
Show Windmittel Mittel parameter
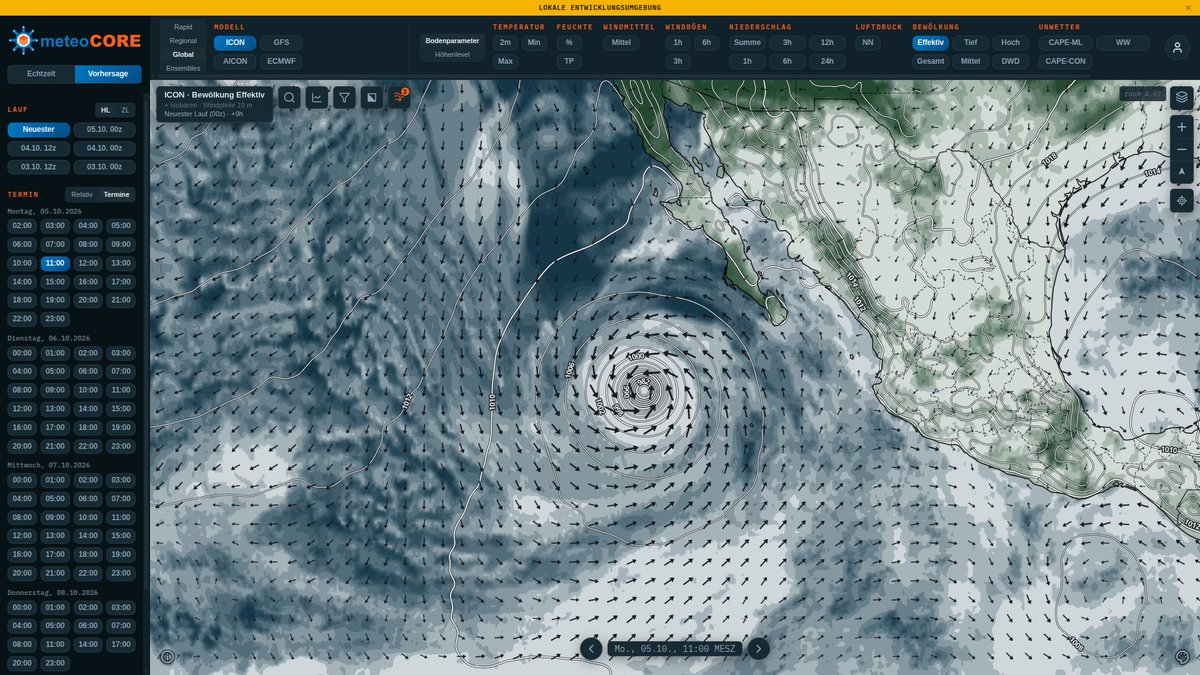click(x=621, y=43)
